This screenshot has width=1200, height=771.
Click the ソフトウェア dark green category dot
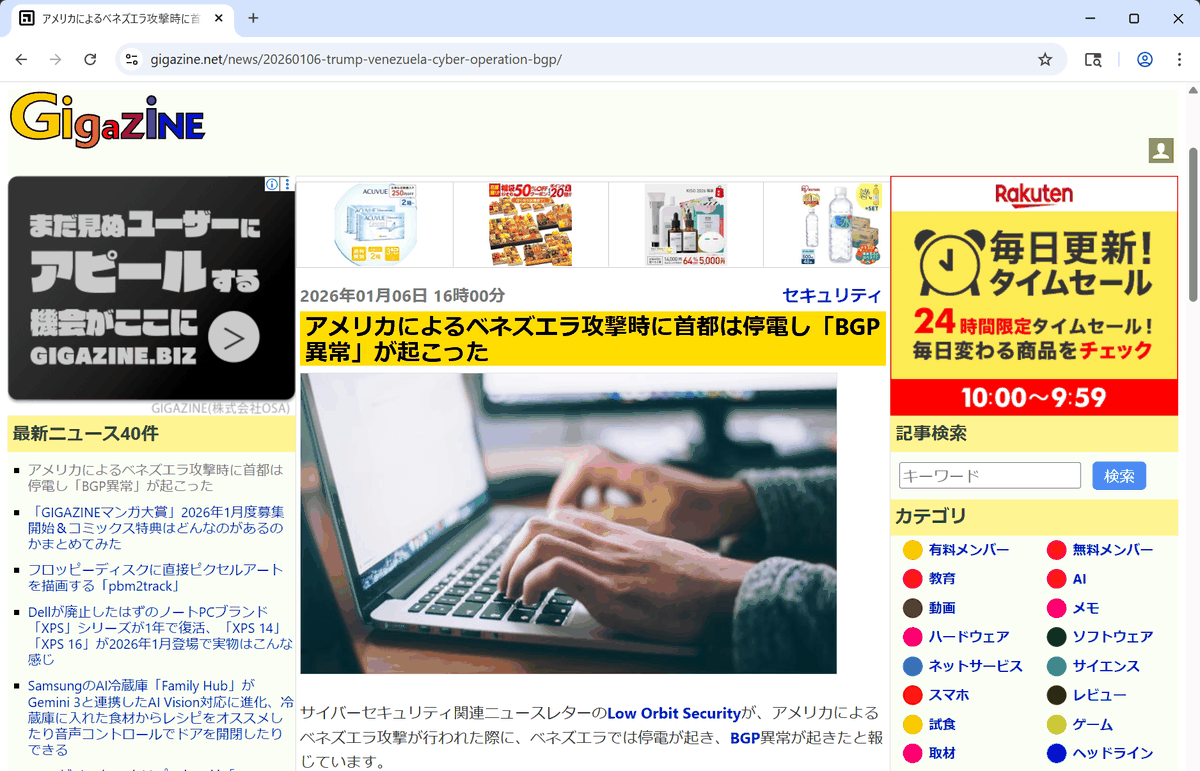tap(1056, 637)
